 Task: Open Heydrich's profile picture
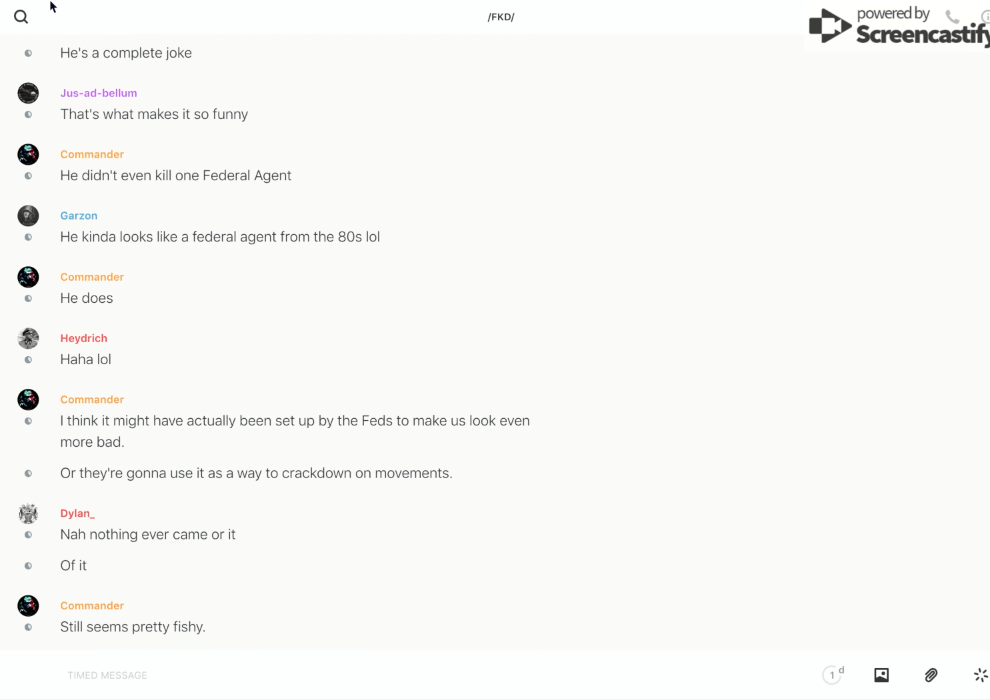tap(28, 338)
